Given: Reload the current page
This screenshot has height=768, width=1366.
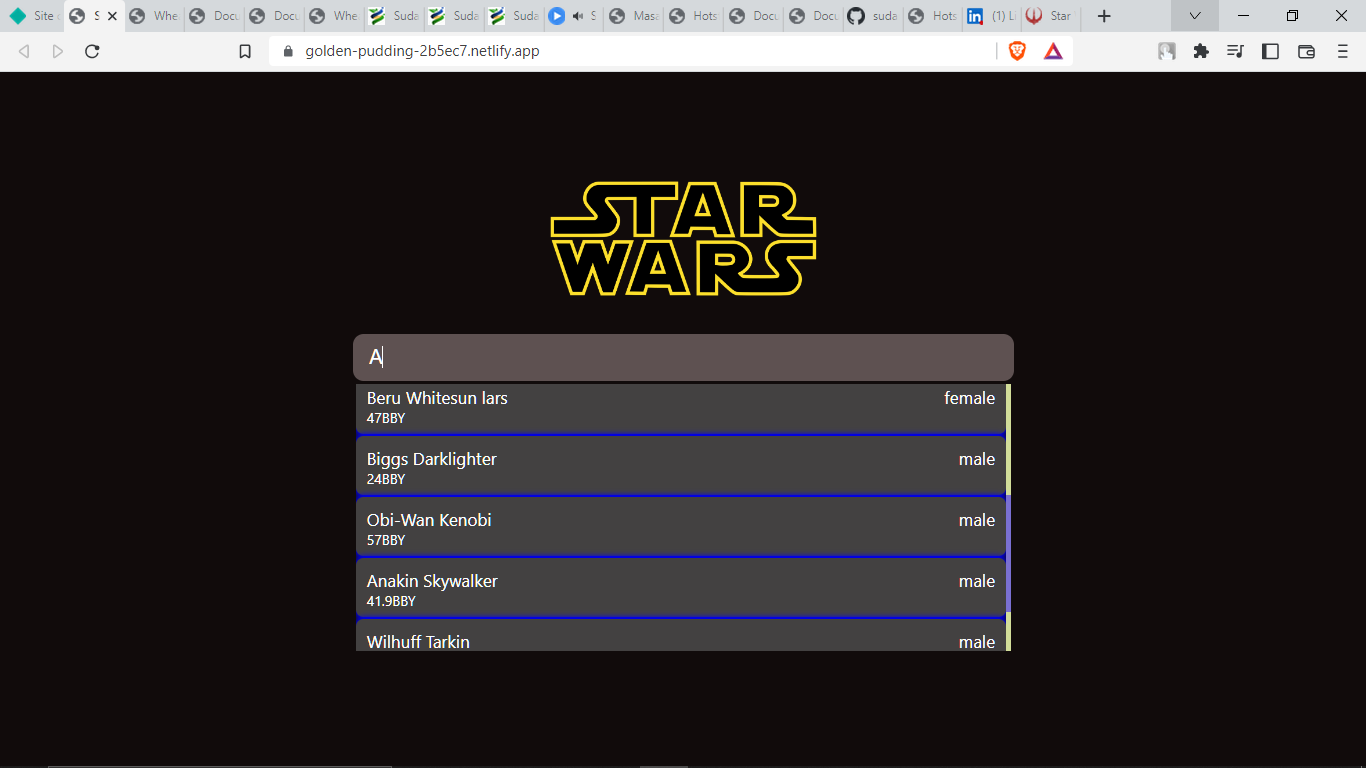Looking at the screenshot, I should click(x=92, y=51).
